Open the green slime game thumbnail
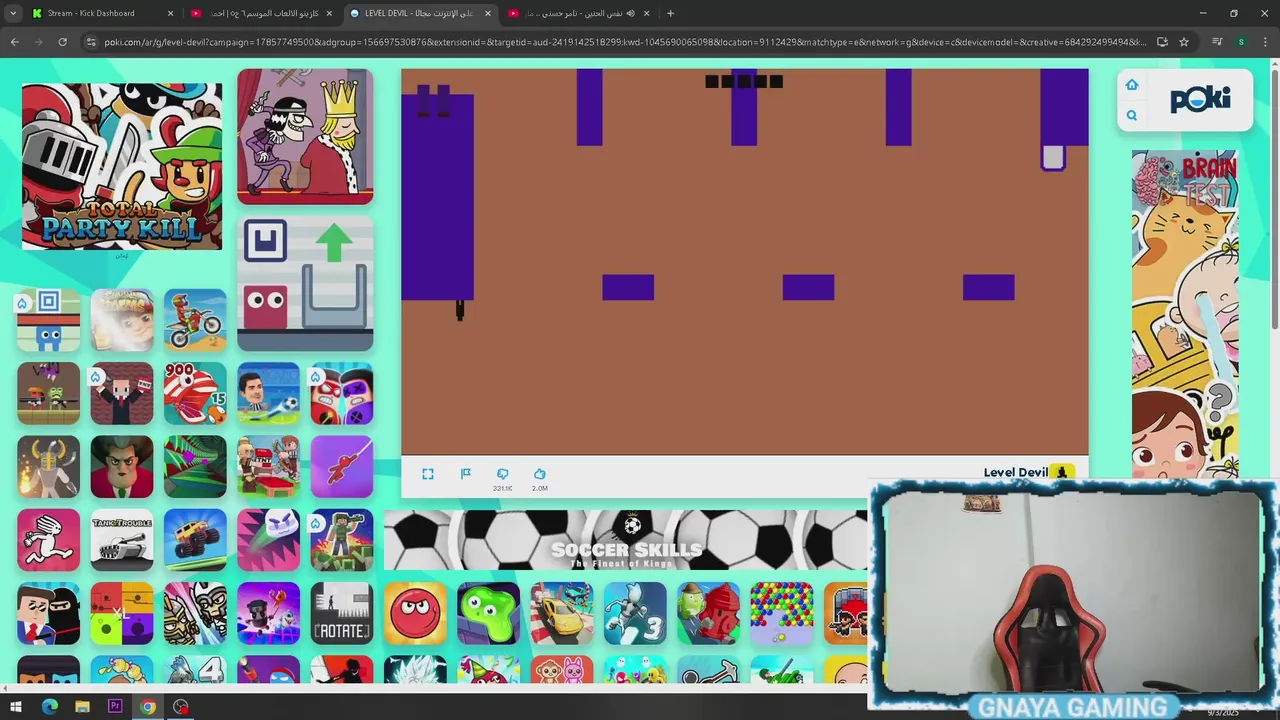1280x720 pixels. [488, 613]
